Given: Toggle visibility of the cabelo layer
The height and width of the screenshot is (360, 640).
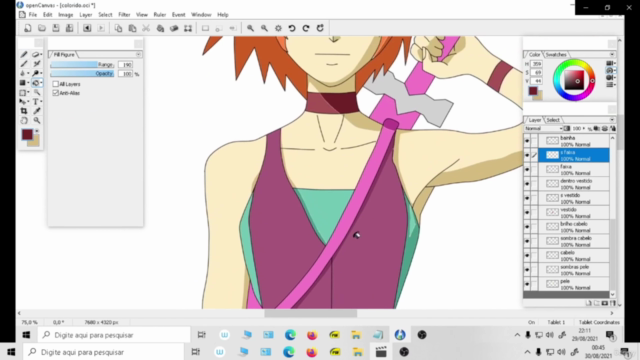Looking at the screenshot, I should (x=527, y=256).
